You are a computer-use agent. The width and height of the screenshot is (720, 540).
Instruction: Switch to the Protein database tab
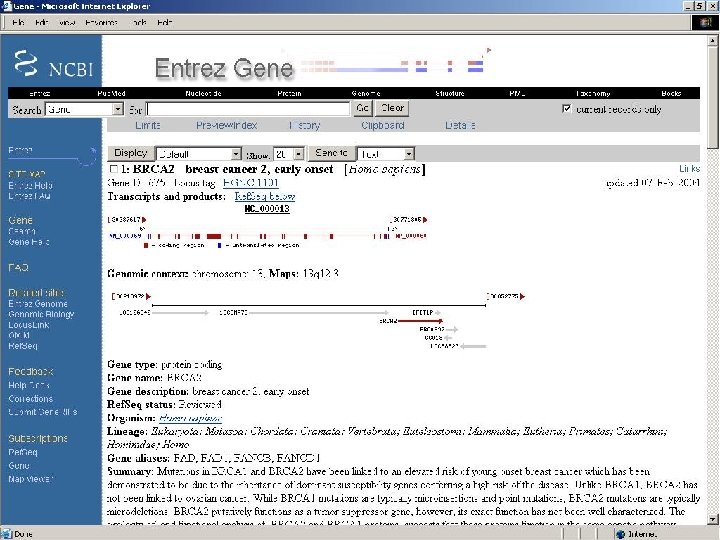click(289, 93)
